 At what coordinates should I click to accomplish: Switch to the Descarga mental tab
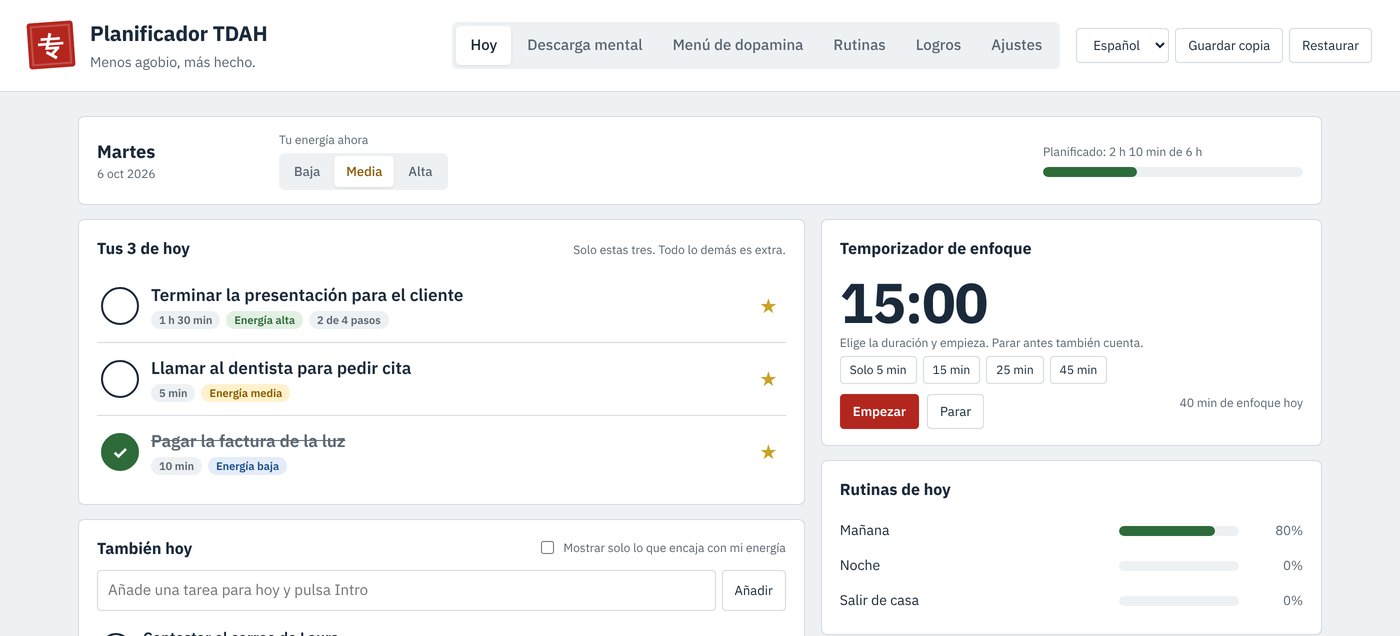point(585,45)
